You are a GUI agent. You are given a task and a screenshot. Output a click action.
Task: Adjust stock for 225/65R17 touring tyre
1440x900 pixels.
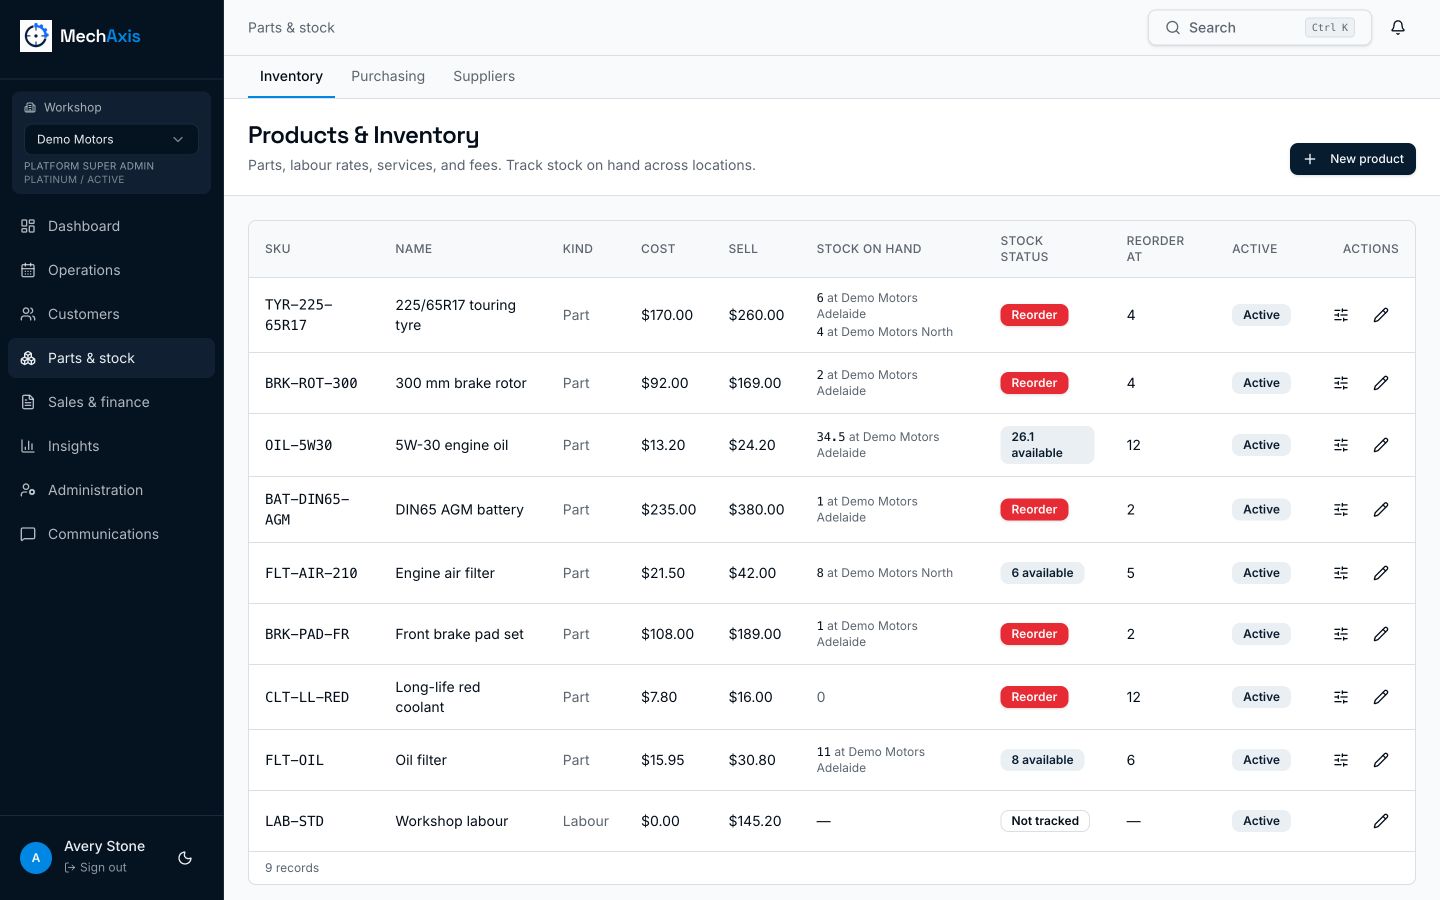click(1341, 315)
